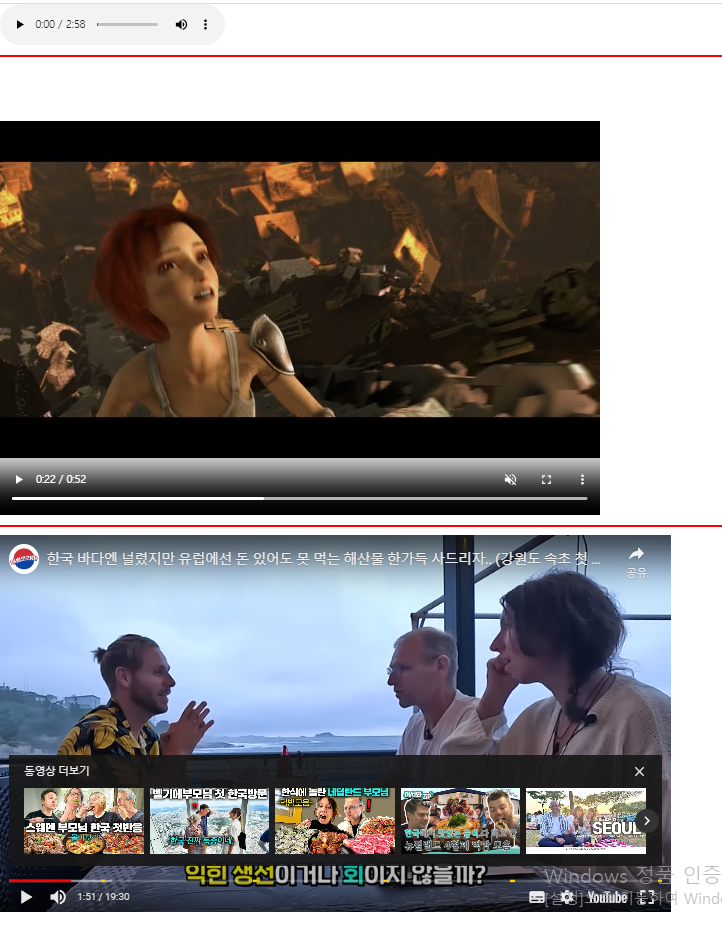
Task: Open YouTube video title link about 해산물
Action: (323, 559)
